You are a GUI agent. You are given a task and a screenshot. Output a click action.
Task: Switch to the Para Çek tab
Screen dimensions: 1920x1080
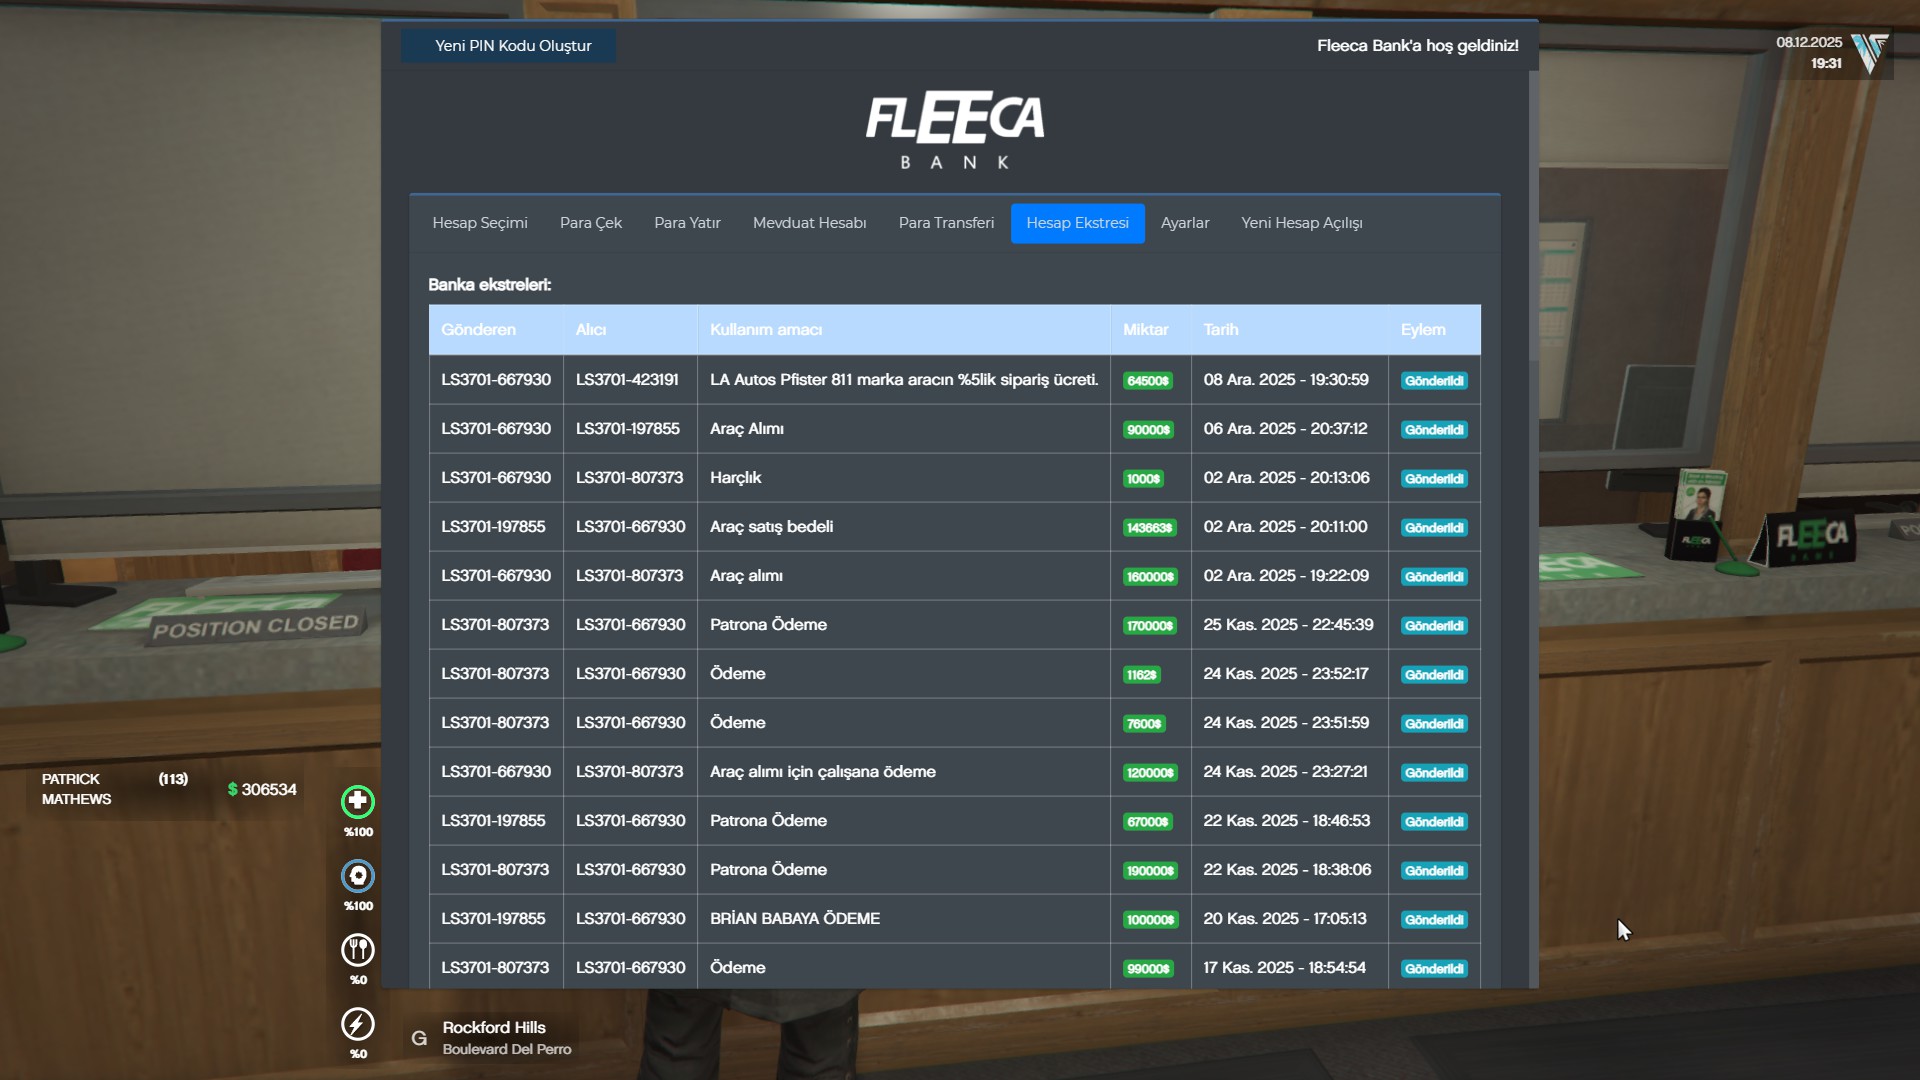click(591, 223)
